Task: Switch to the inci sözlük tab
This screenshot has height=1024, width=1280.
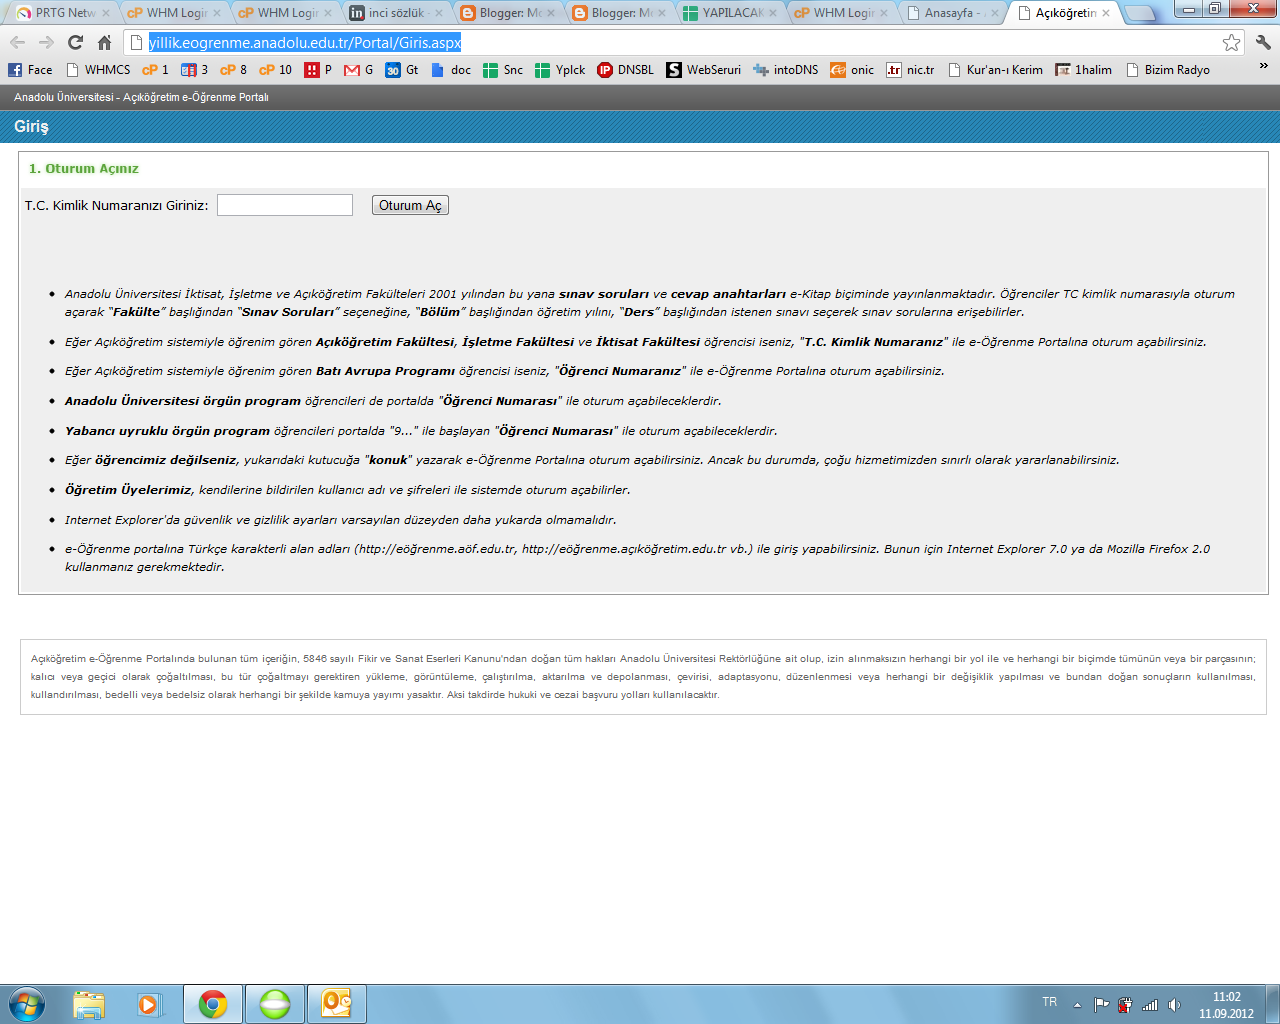Action: click(x=395, y=13)
